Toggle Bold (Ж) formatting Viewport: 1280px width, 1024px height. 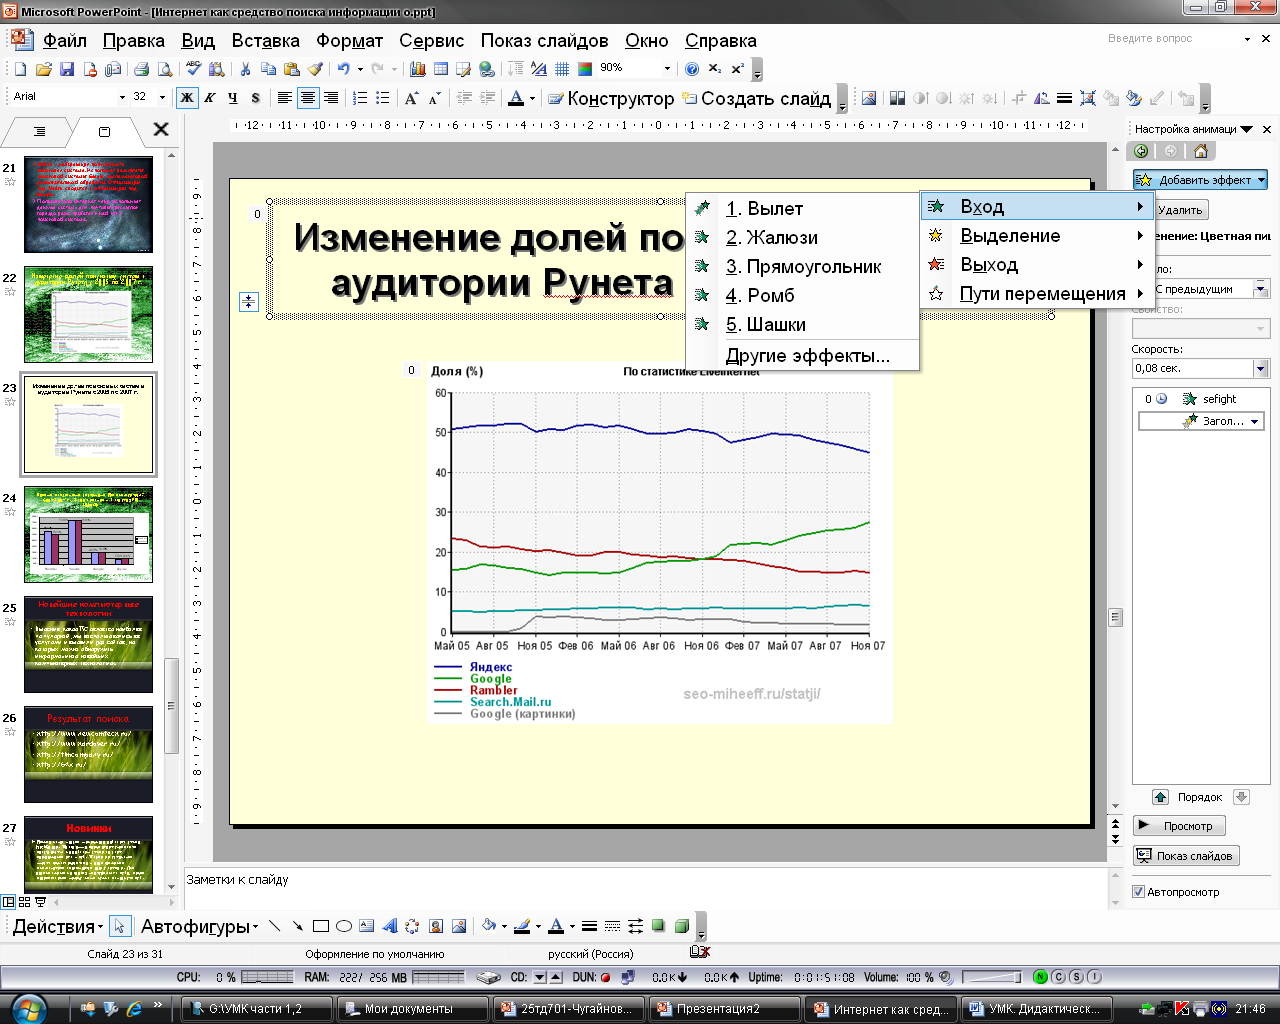[x=187, y=98]
